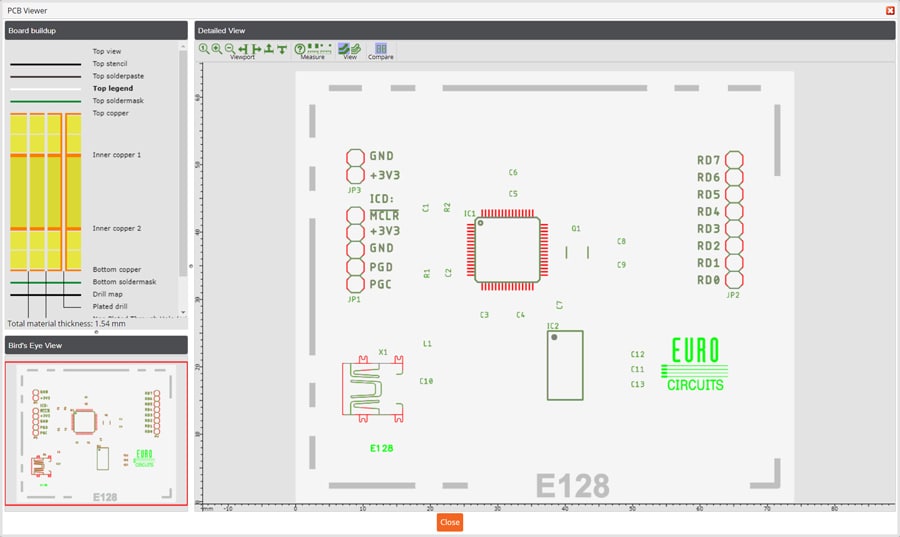Select the Top view layer
The width and height of the screenshot is (900, 537).
[107, 51]
